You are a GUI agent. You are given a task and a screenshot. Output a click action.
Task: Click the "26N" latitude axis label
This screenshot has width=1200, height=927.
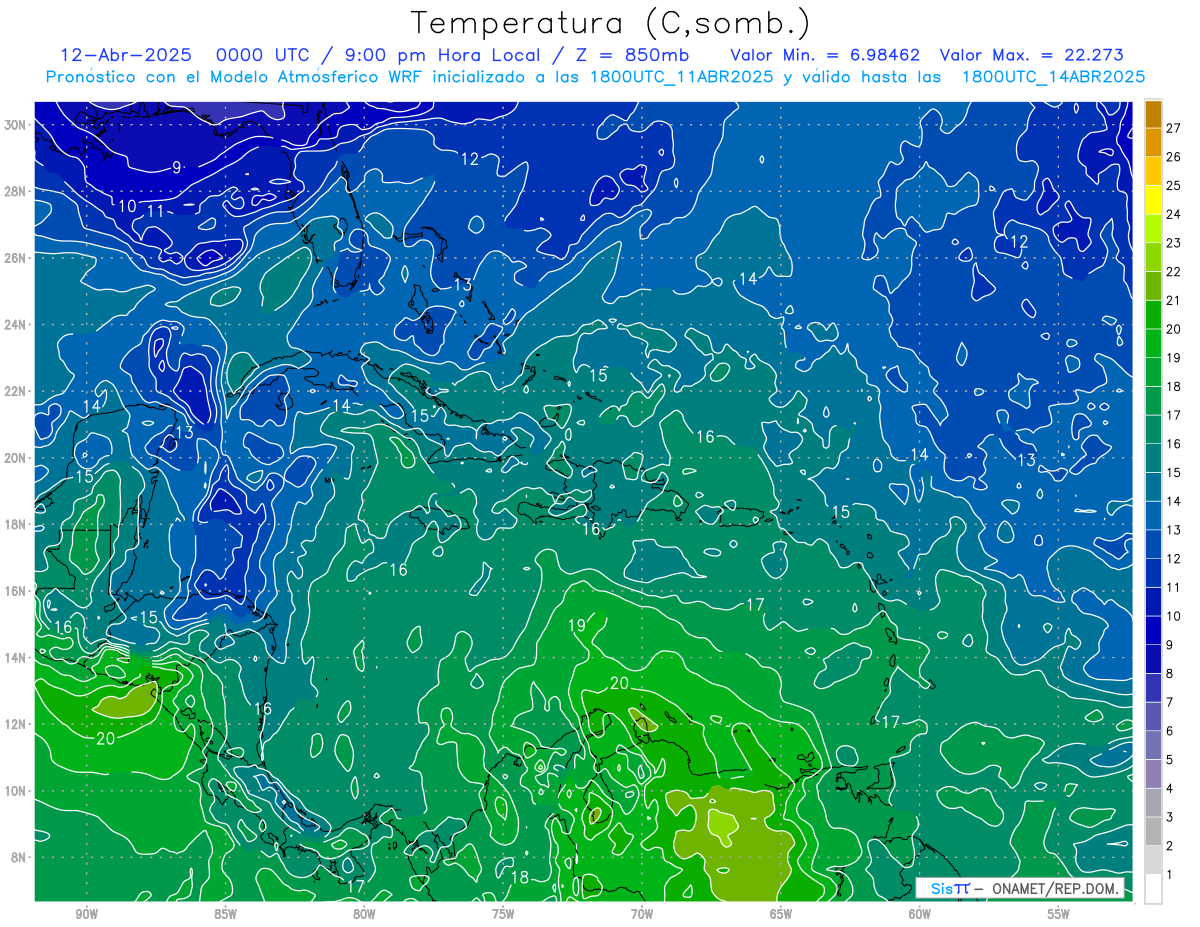pyautogui.click(x=17, y=258)
